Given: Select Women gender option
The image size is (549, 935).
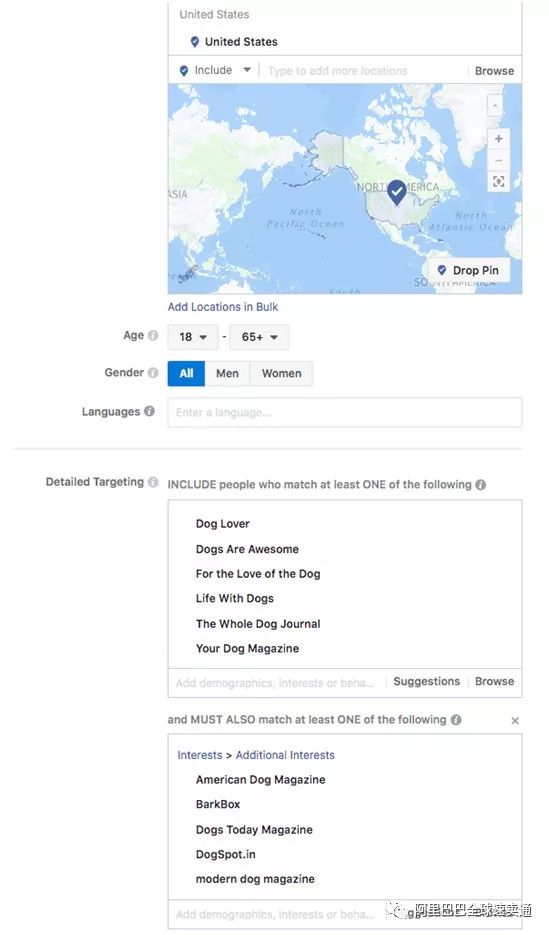Looking at the screenshot, I should click(281, 373).
